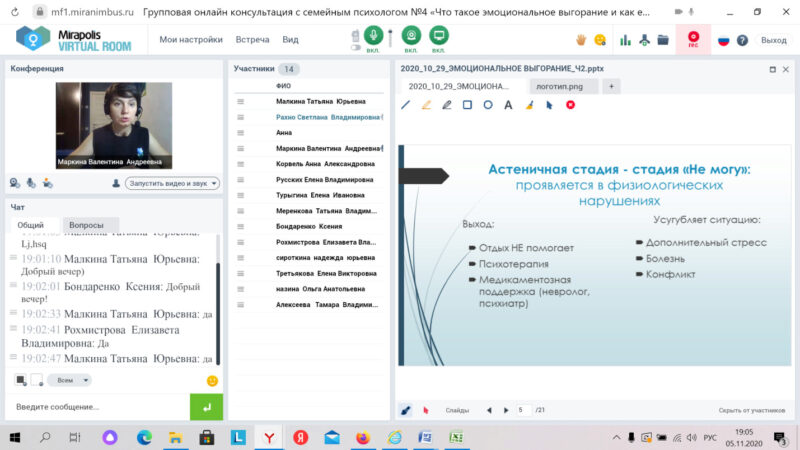The width and height of the screenshot is (800, 450).
Task: Pick the white background color swatch
Action: (x=37, y=380)
